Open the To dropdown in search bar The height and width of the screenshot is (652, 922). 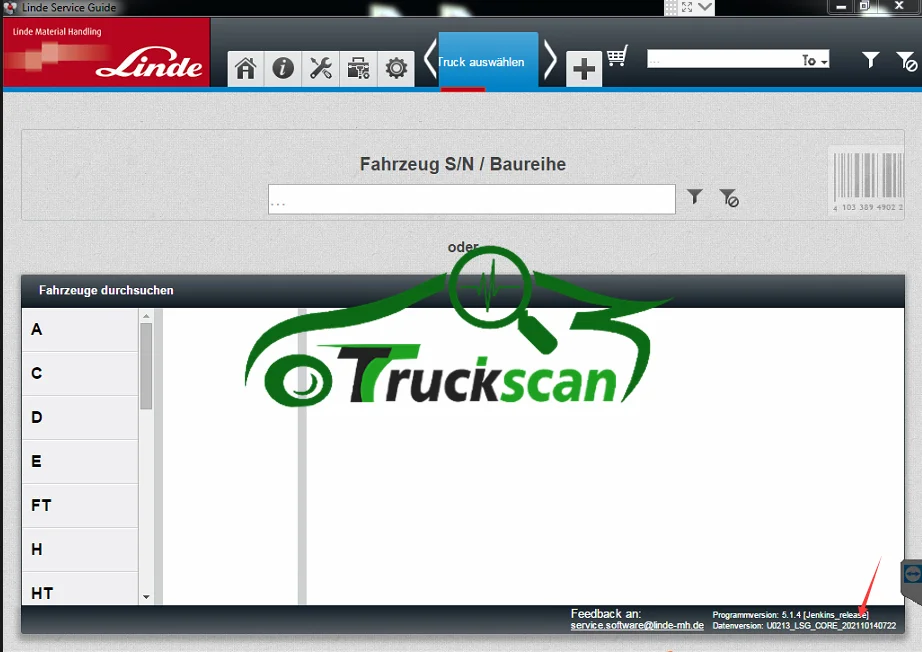click(x=814, y=59)
